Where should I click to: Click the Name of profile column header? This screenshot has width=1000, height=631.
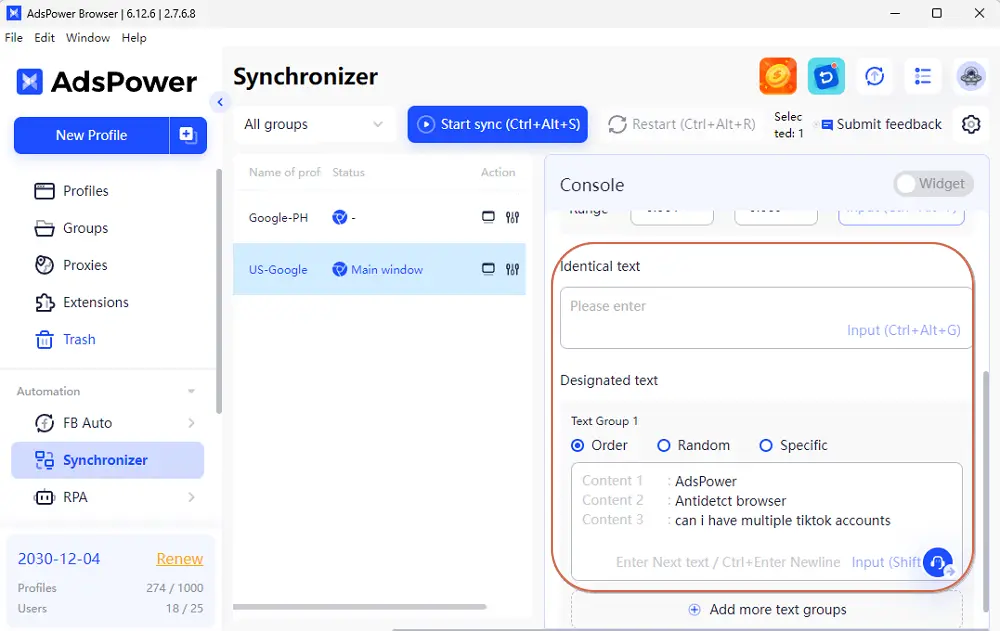point(284,172)
